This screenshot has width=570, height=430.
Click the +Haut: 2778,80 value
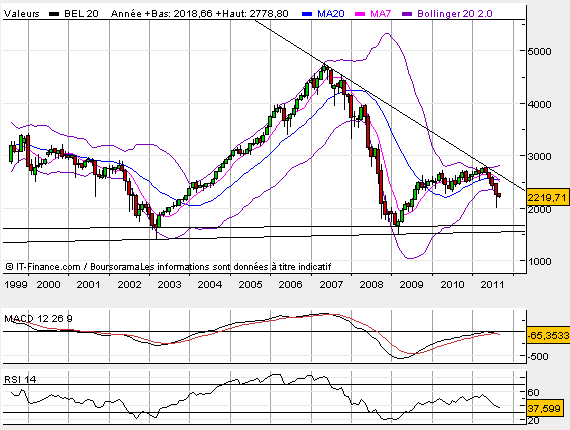(x=252, y=14)
